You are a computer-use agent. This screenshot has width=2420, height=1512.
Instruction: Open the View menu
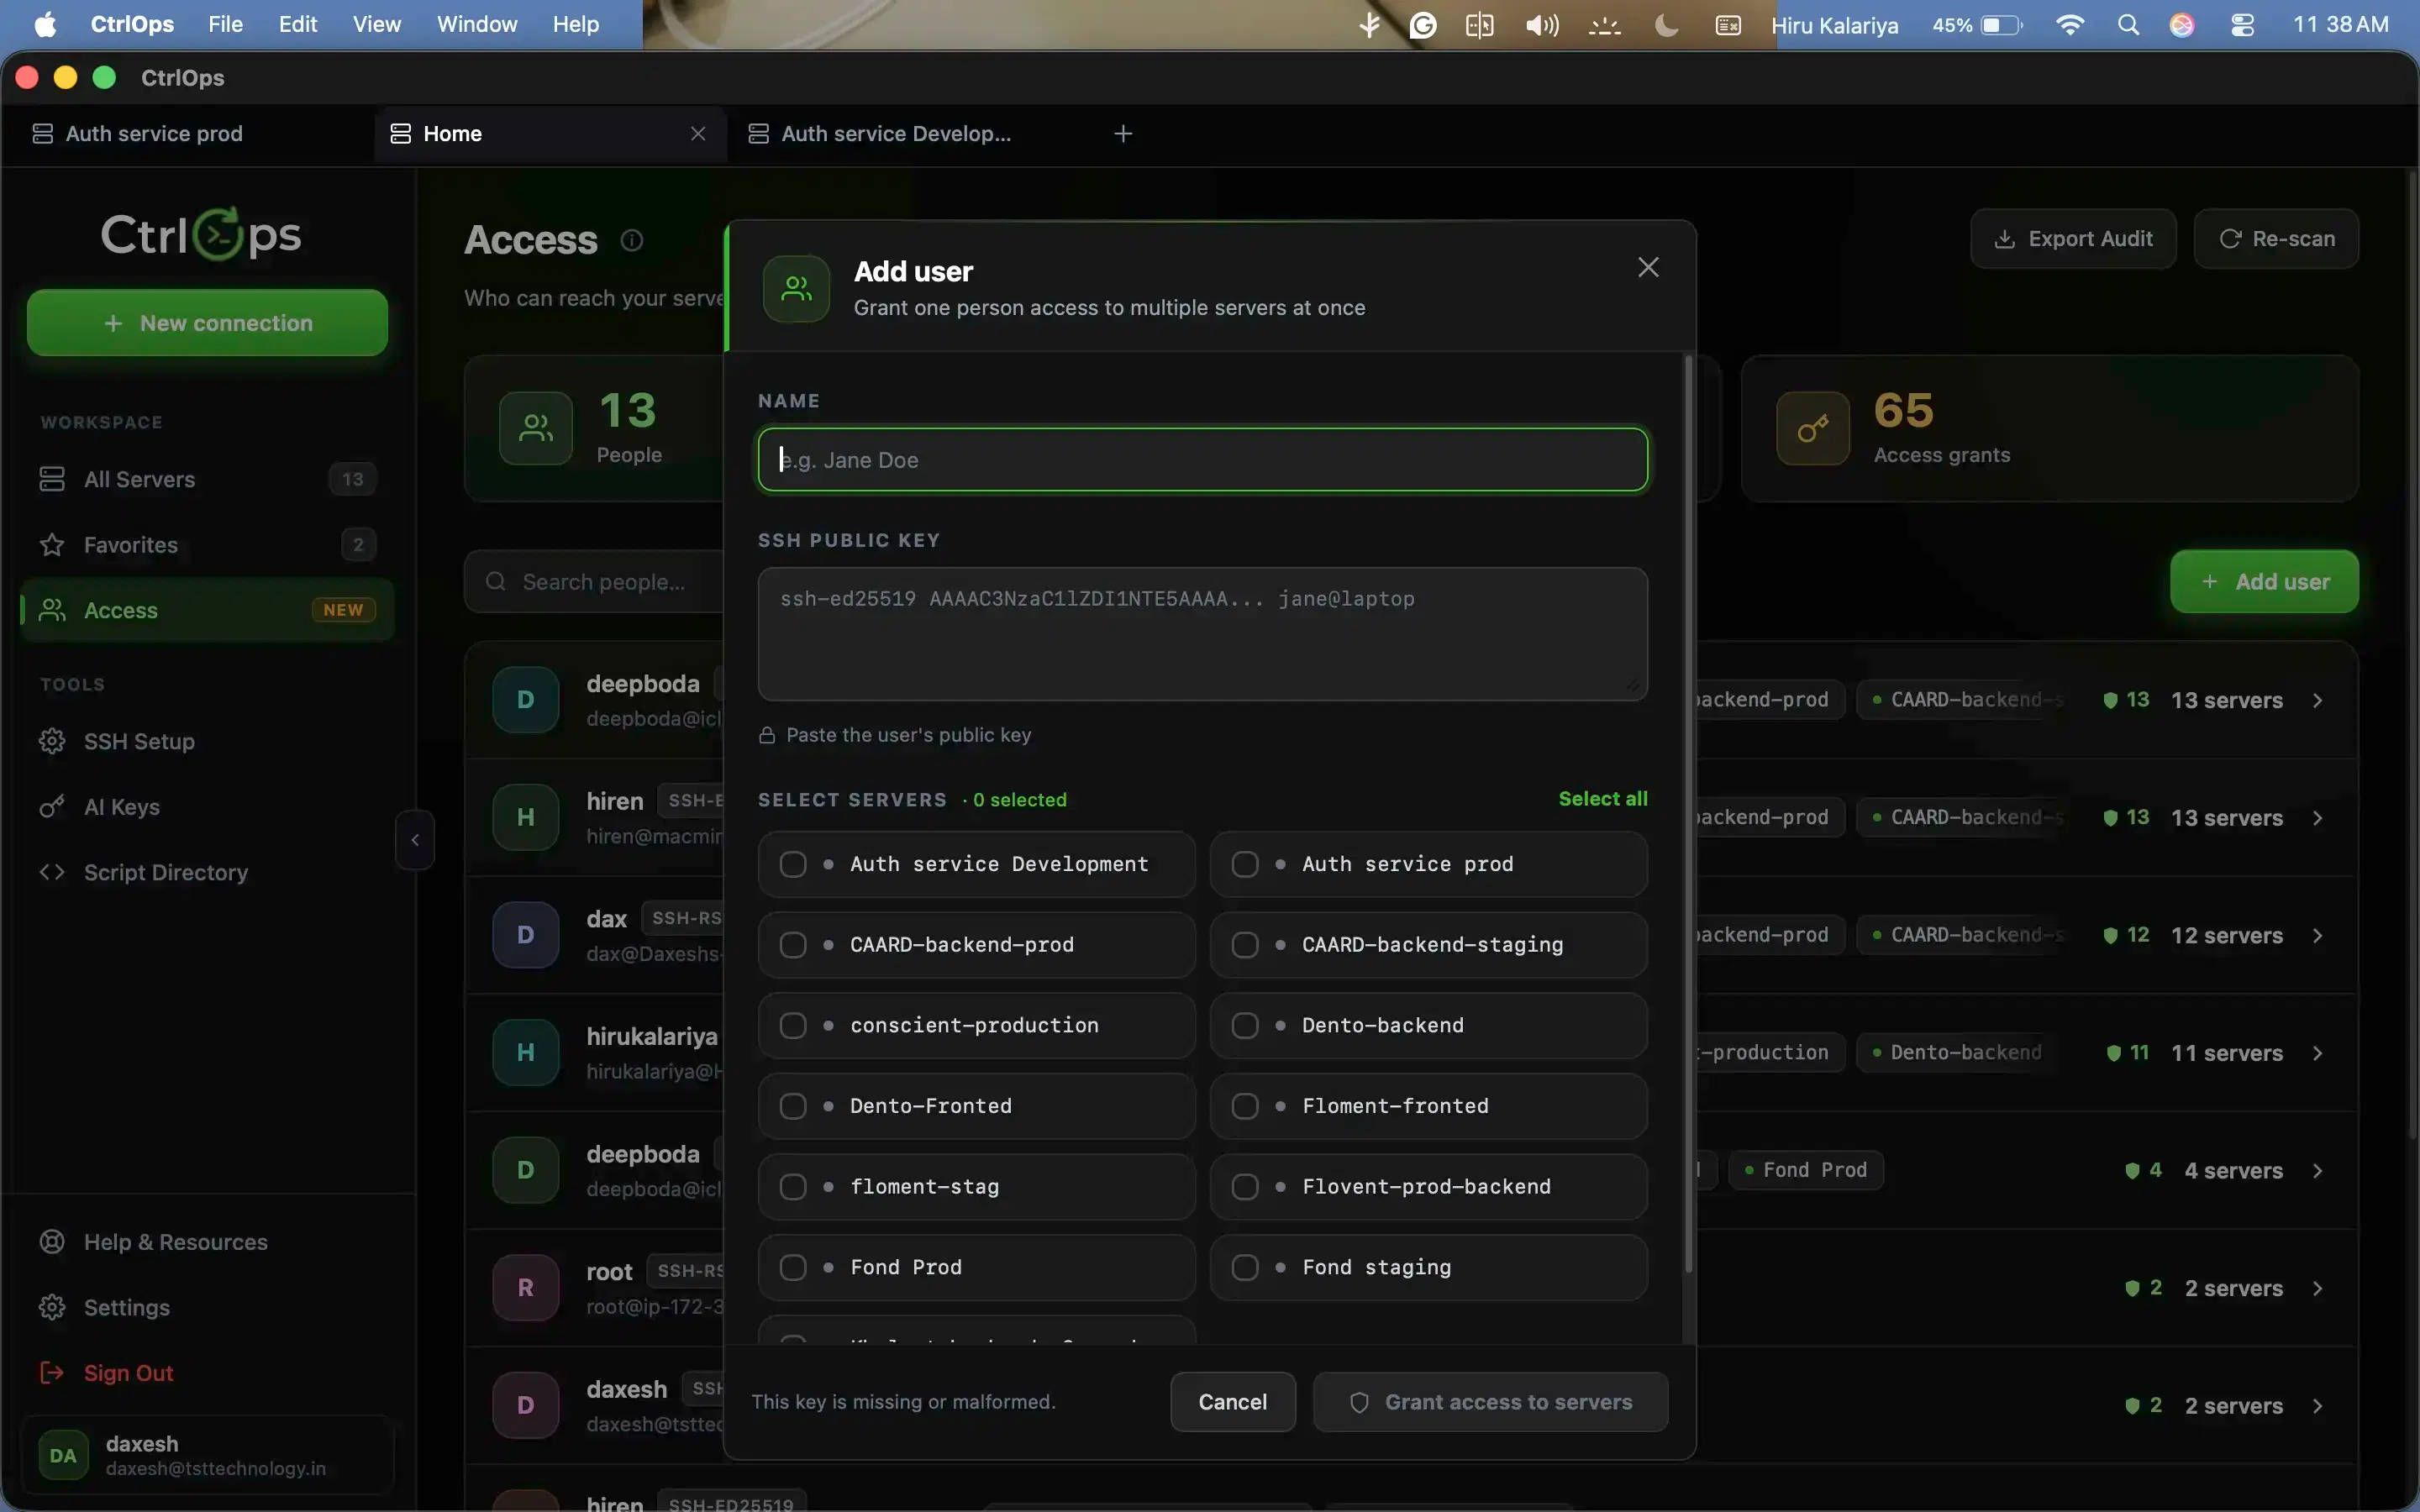pyautogui.click(x=377, y=25)
